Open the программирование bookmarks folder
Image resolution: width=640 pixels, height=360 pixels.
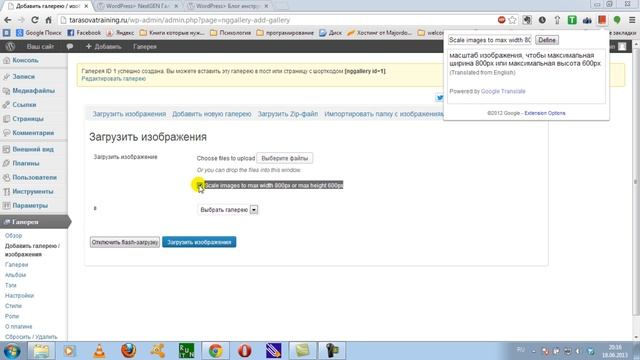(x=285, y=33)
